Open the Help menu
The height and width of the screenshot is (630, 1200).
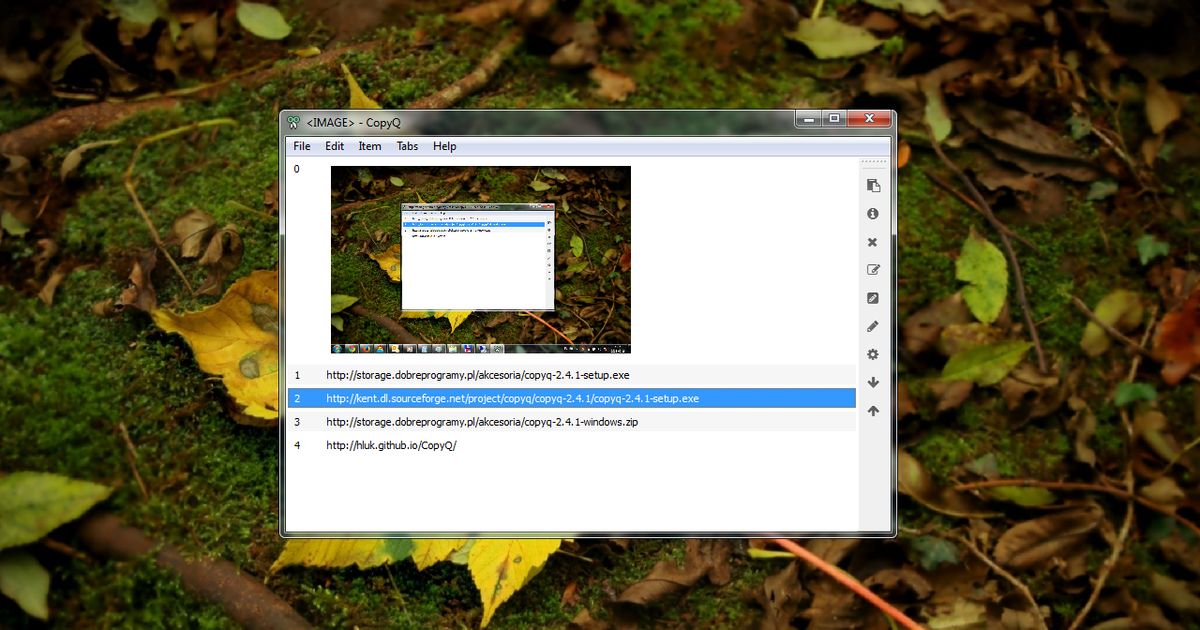pyautogui.click(x=444, y=146)
